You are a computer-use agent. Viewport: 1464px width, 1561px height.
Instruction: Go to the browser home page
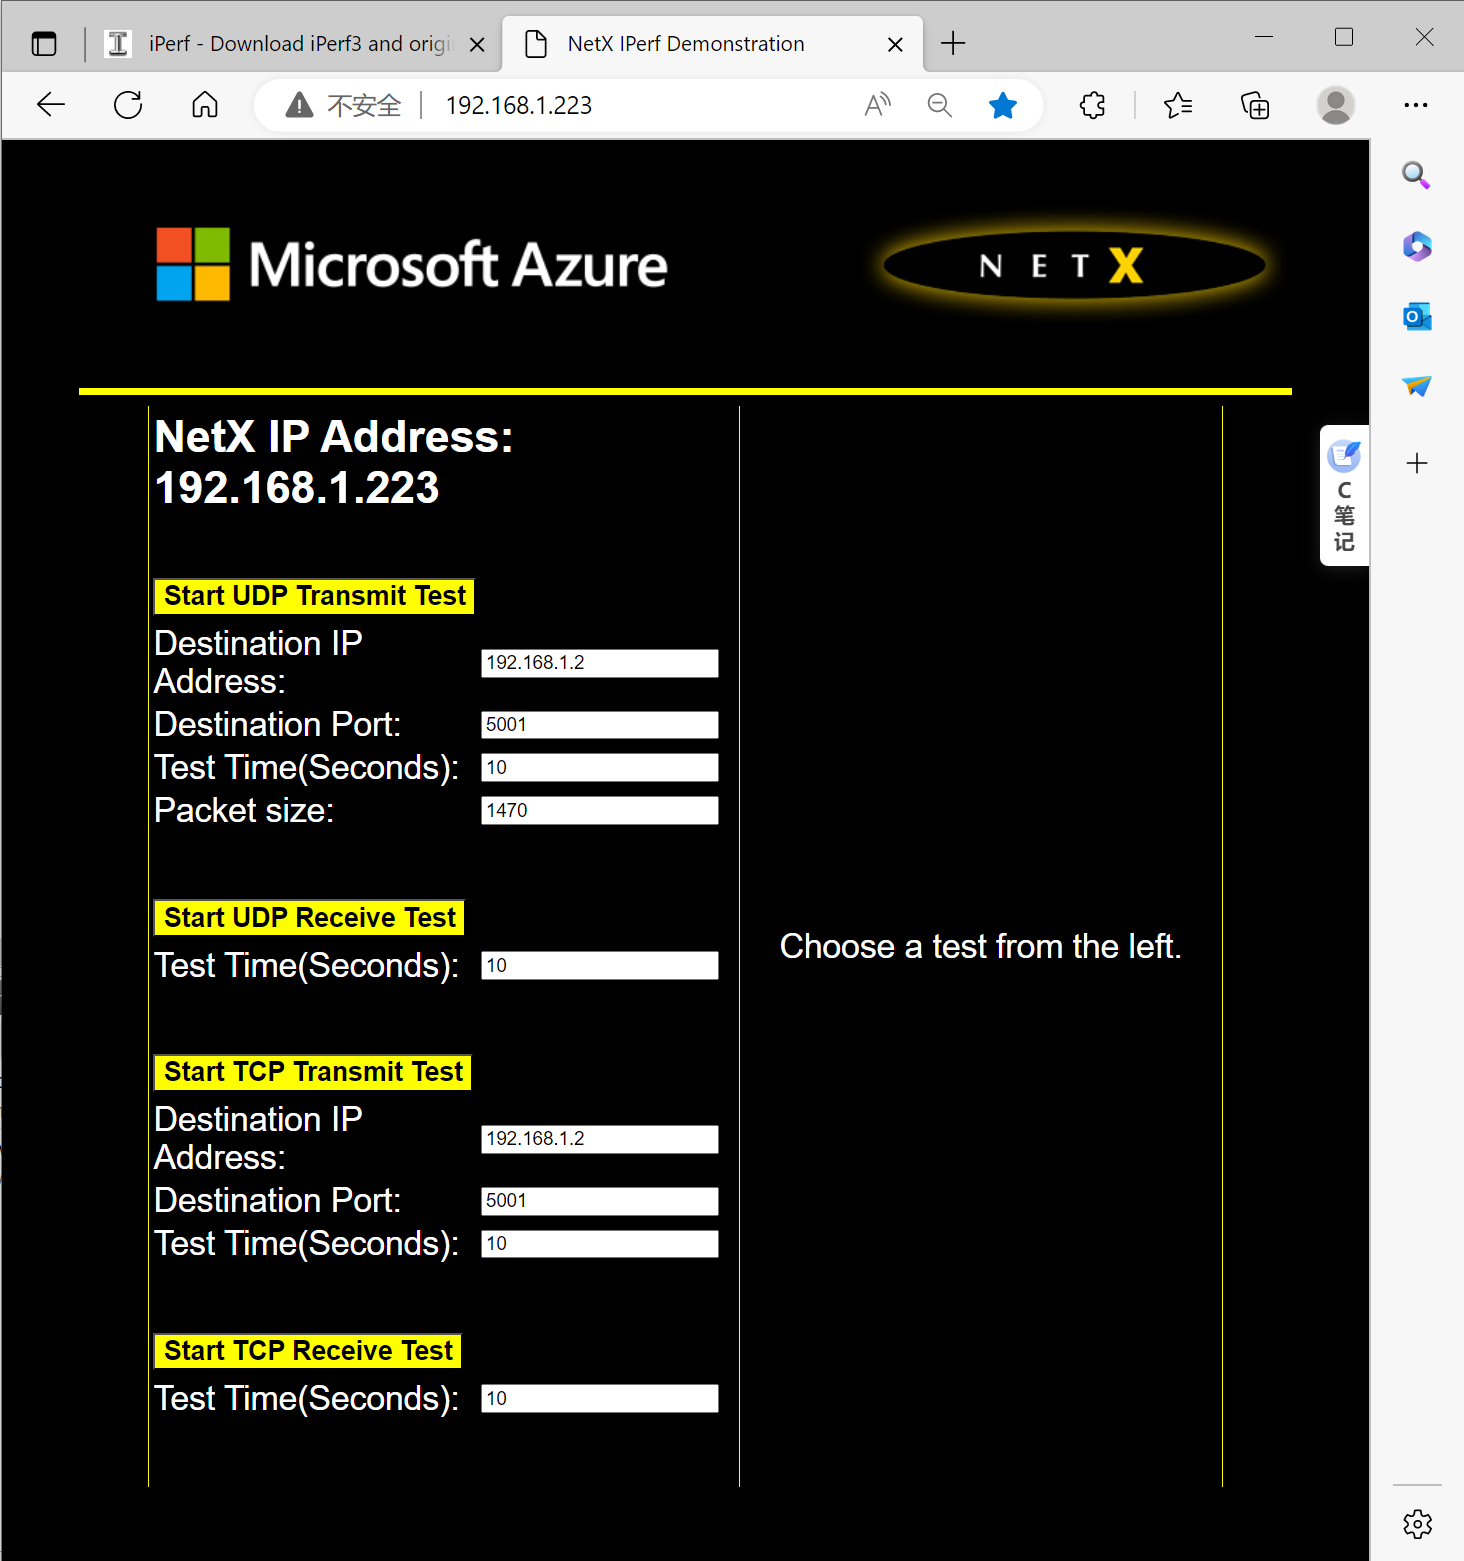point(205,105)
